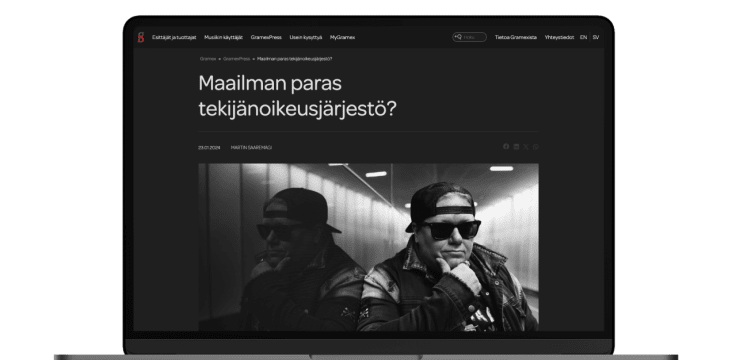The image size is (732, 360).
Task: Click the black-and-white article photo
Action: coord(368,247)
